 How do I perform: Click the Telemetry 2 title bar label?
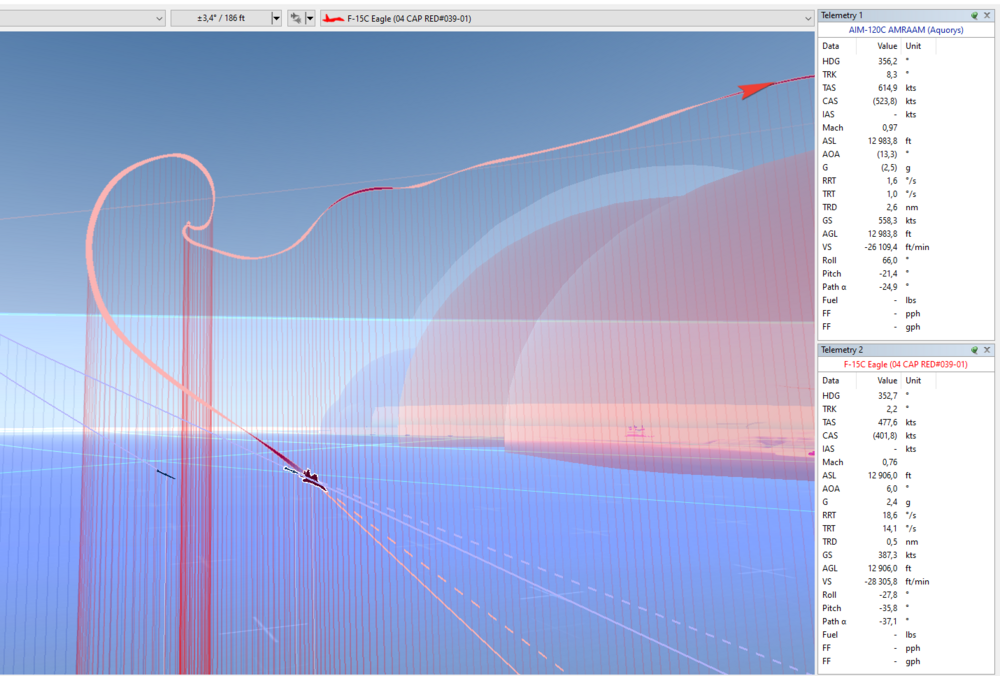point(842,350)
